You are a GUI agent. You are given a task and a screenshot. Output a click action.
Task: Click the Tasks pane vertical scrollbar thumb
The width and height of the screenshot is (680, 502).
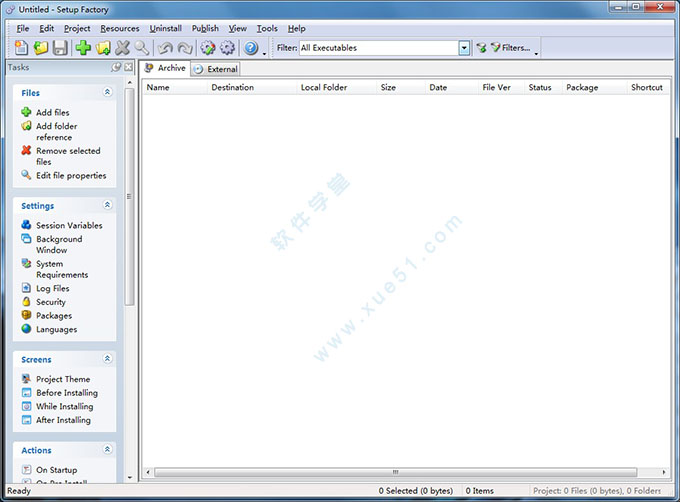(130, 197)
